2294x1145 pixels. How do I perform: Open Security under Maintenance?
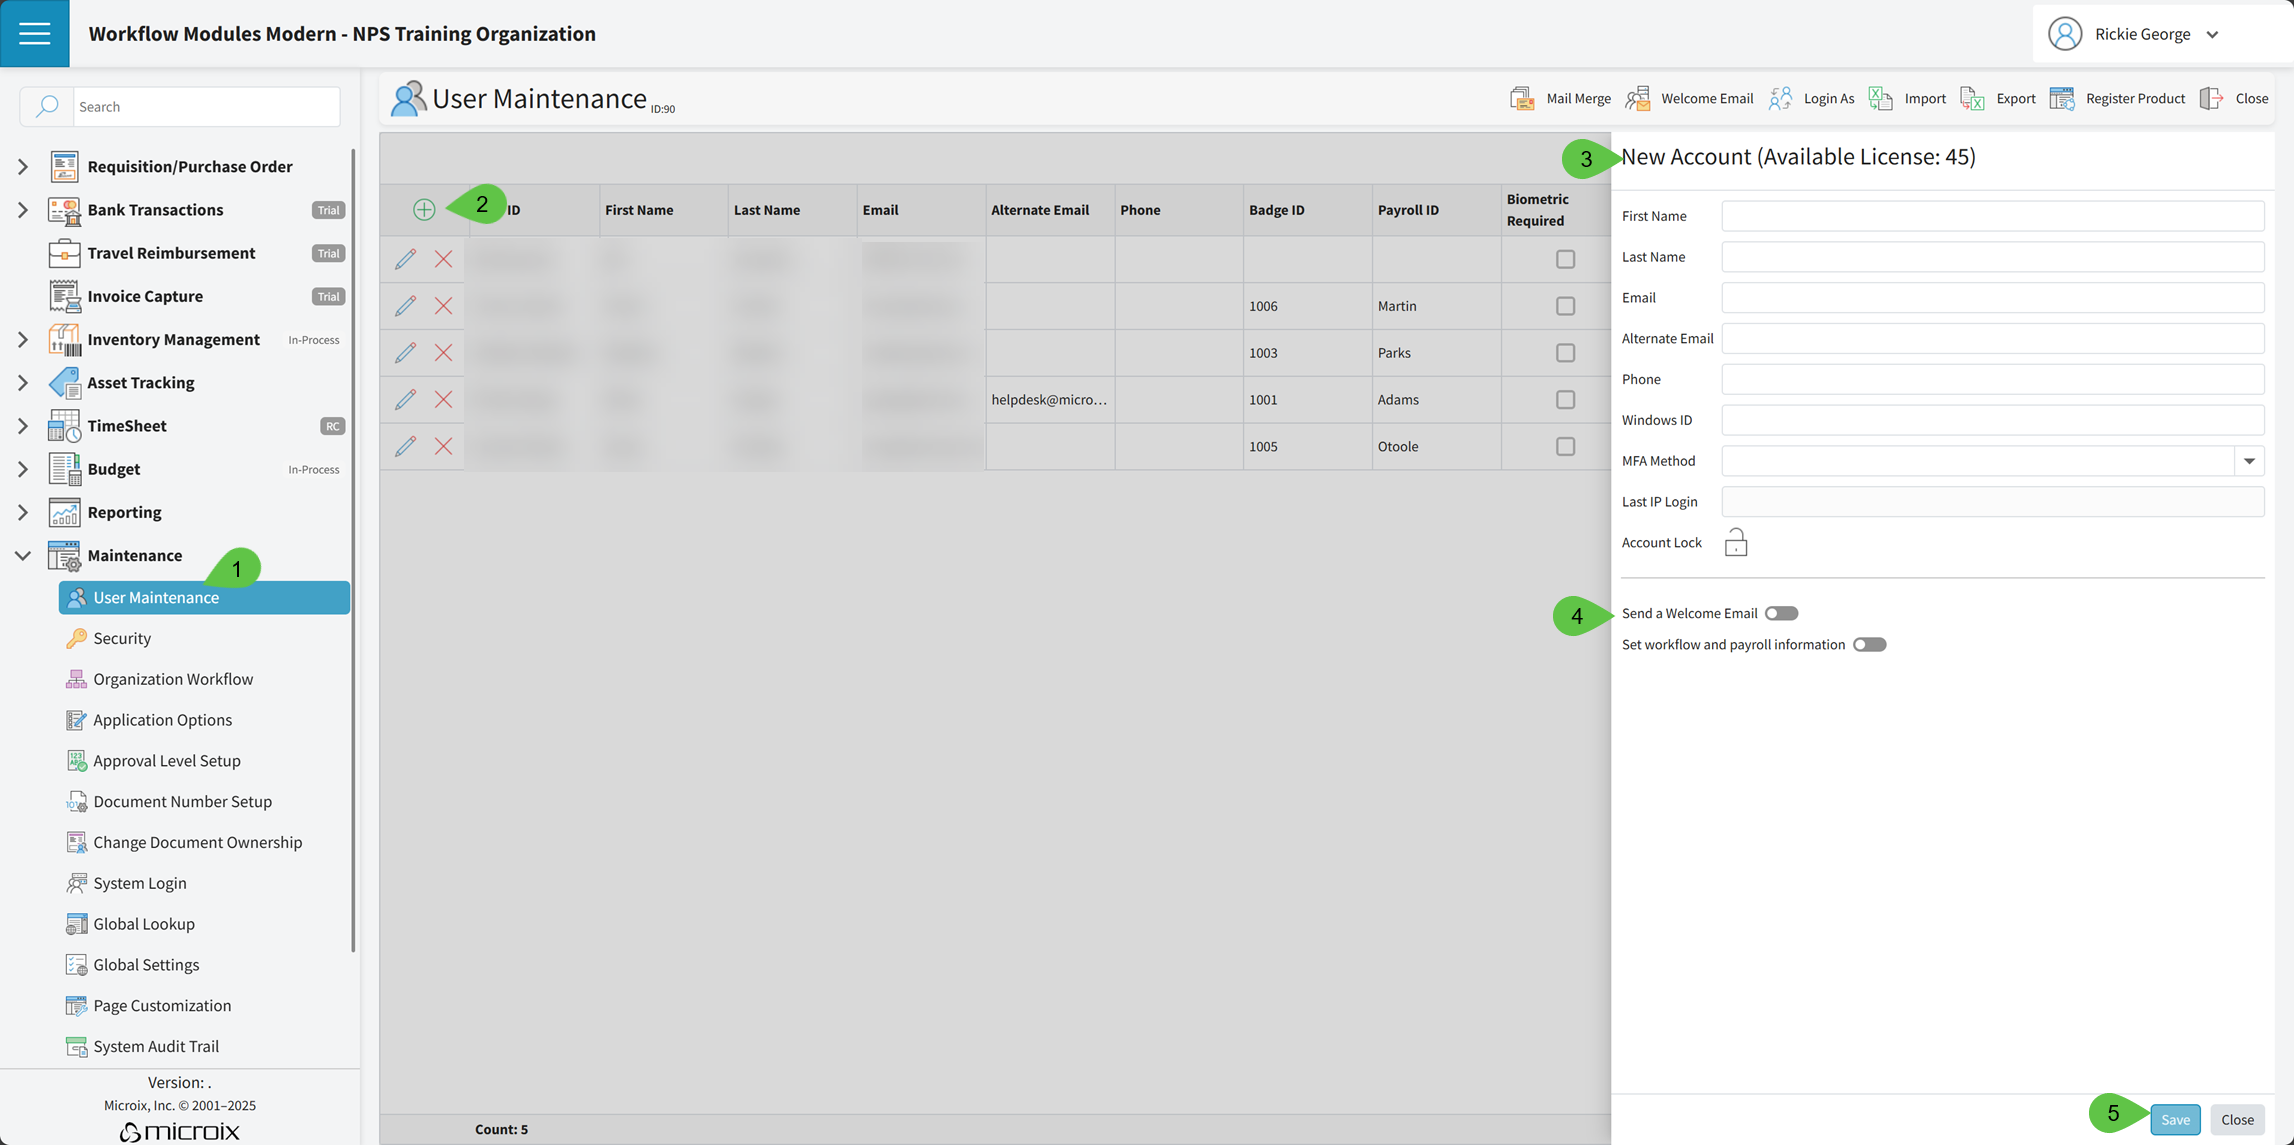[x=122, y=638]
